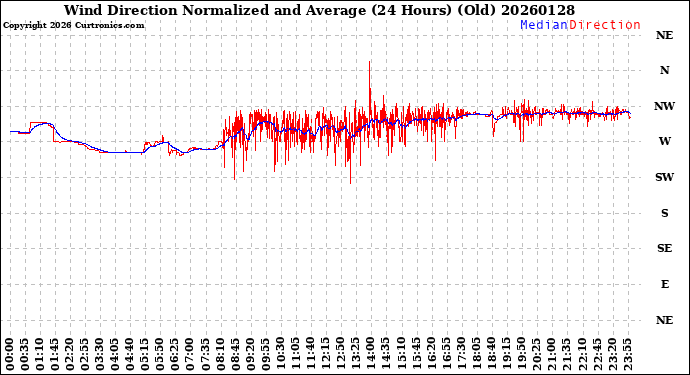Click the 13:25 time label
Image resolution: width=690 pixels, height=375 pixels.
tap(356, 354)
